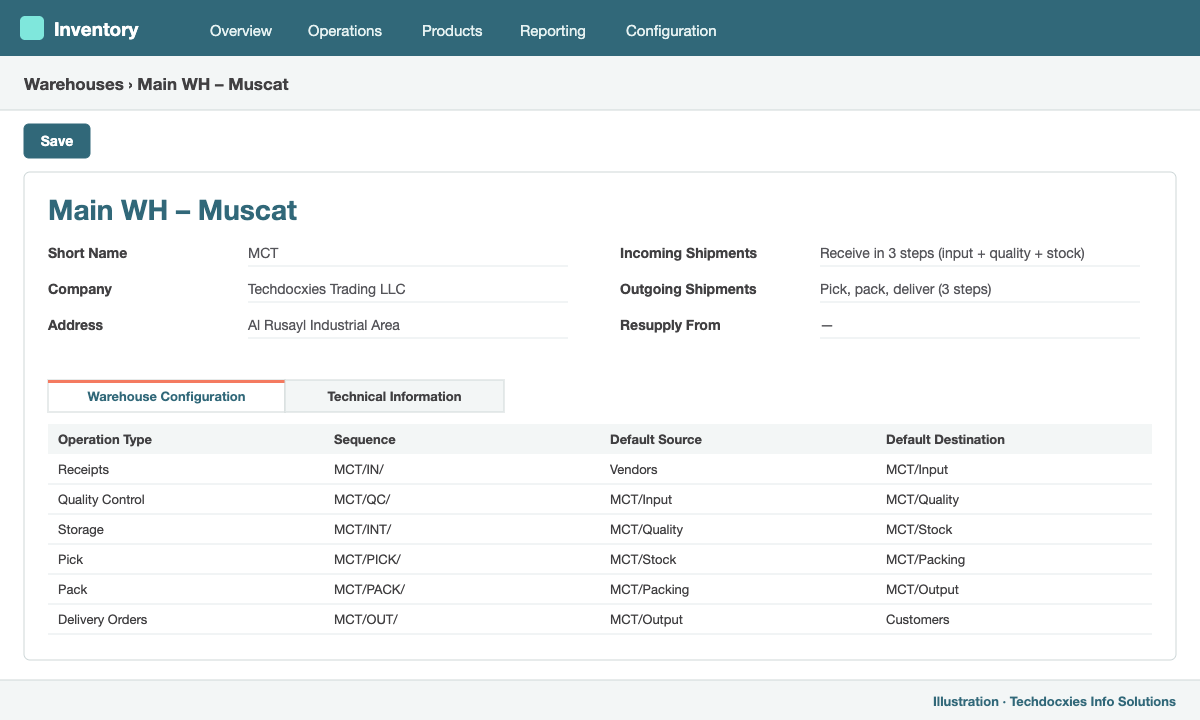Image resolution: width=1200 pixels, height=720 pixels.
Task: Switch to Warehouse Configuration tab
Action: pyautogui.click(x=166, y=396)
